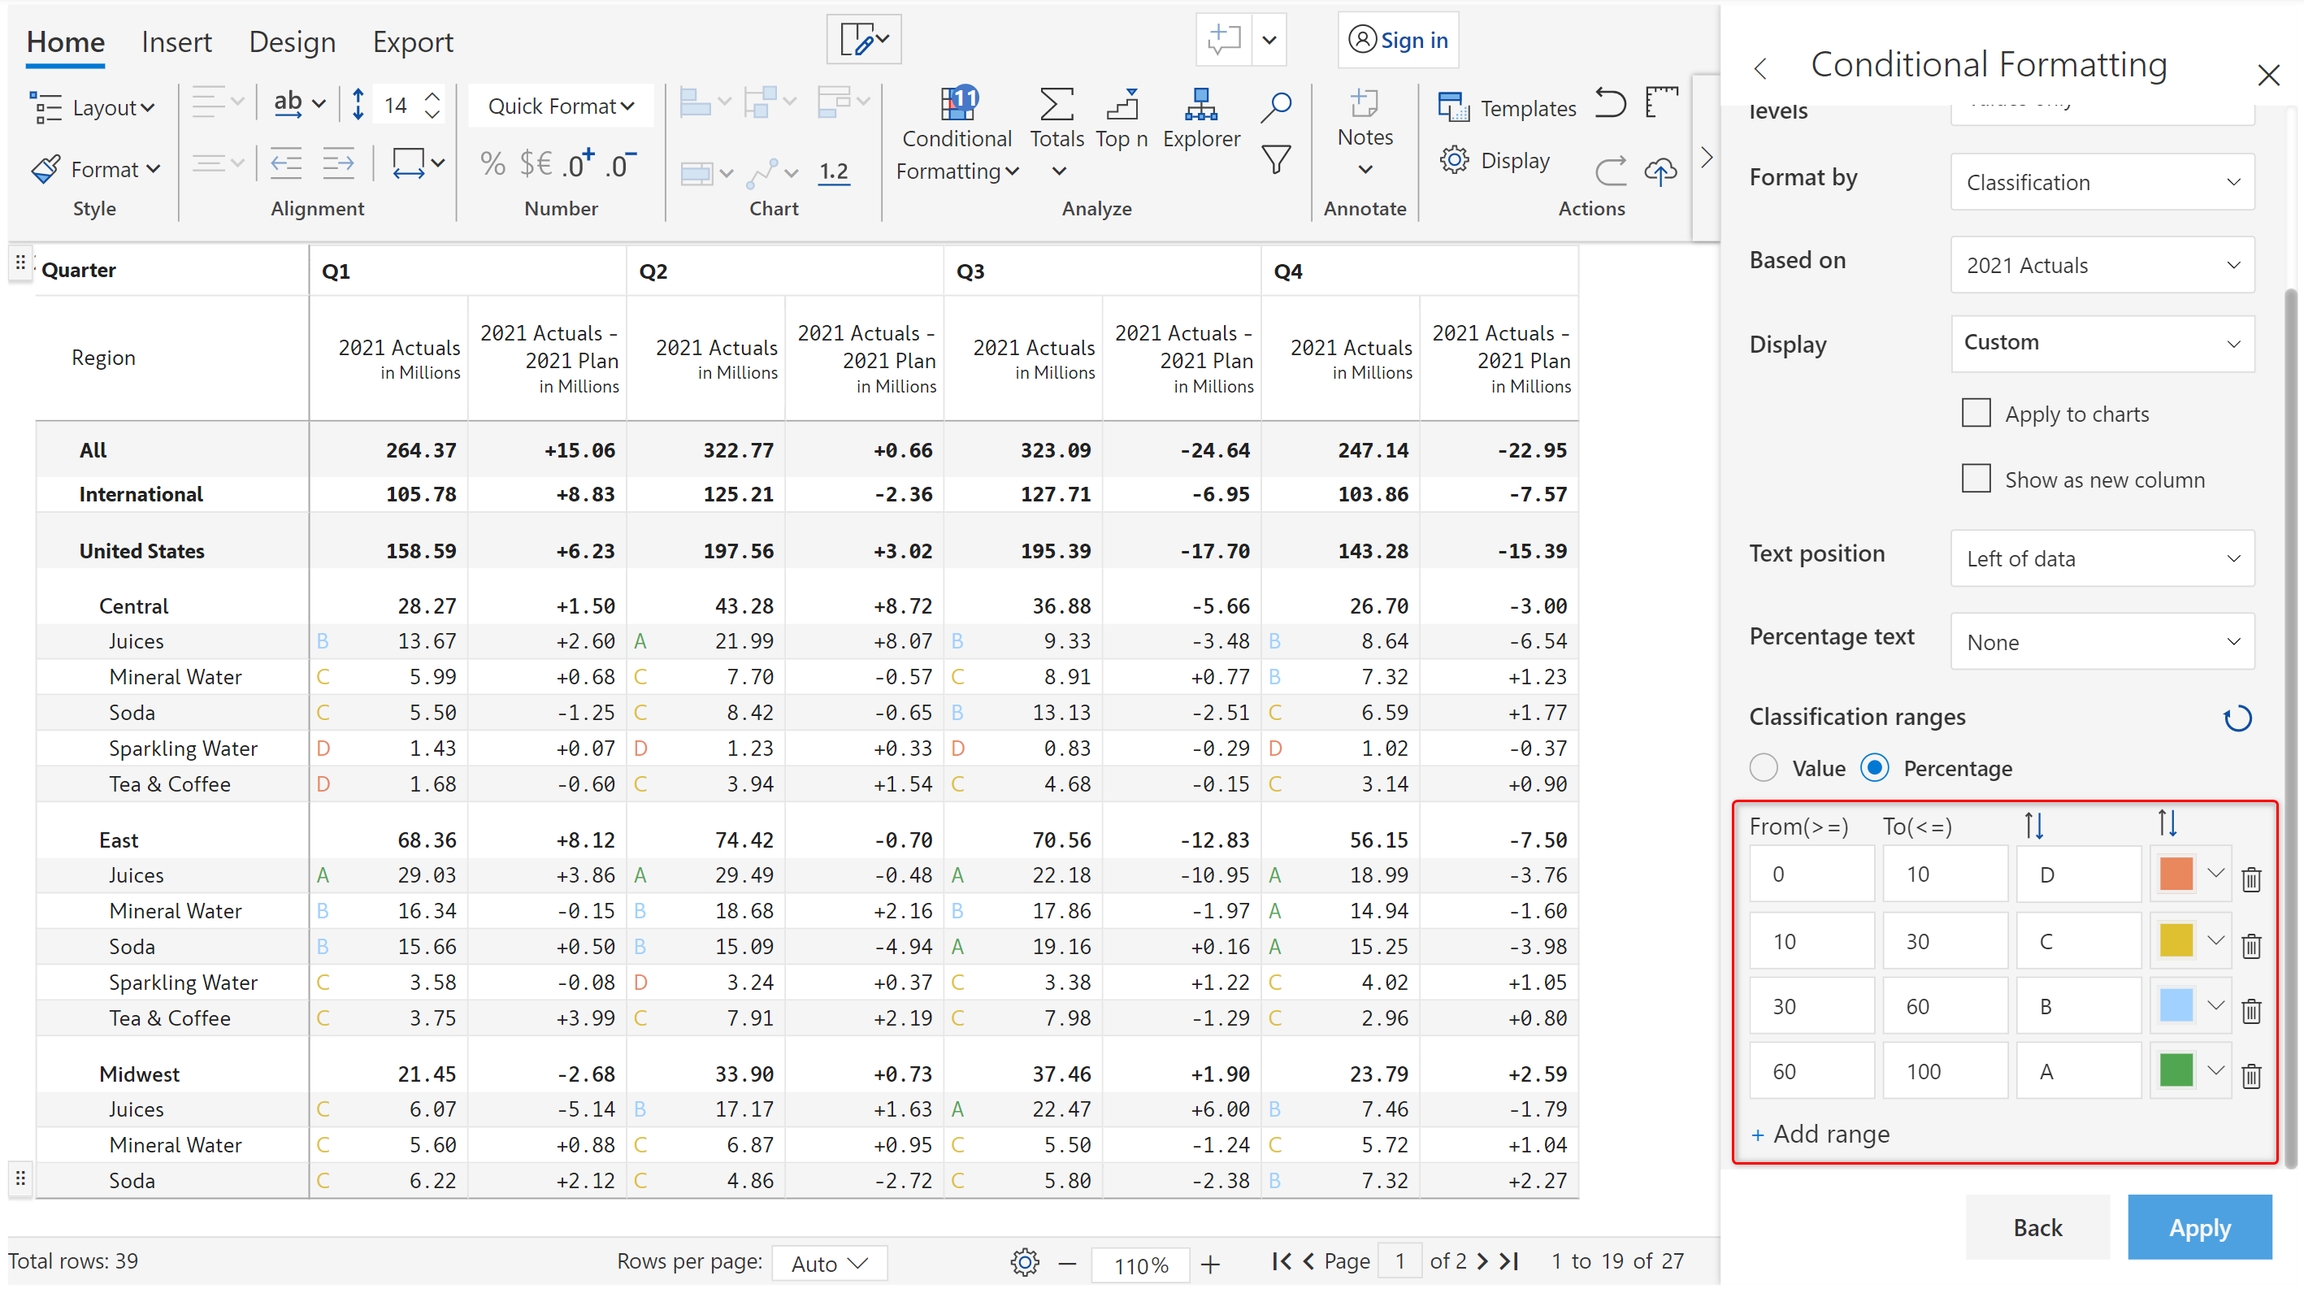Enable Apply to charts checkbox

pyautogui.click(x=1976, y=413)
